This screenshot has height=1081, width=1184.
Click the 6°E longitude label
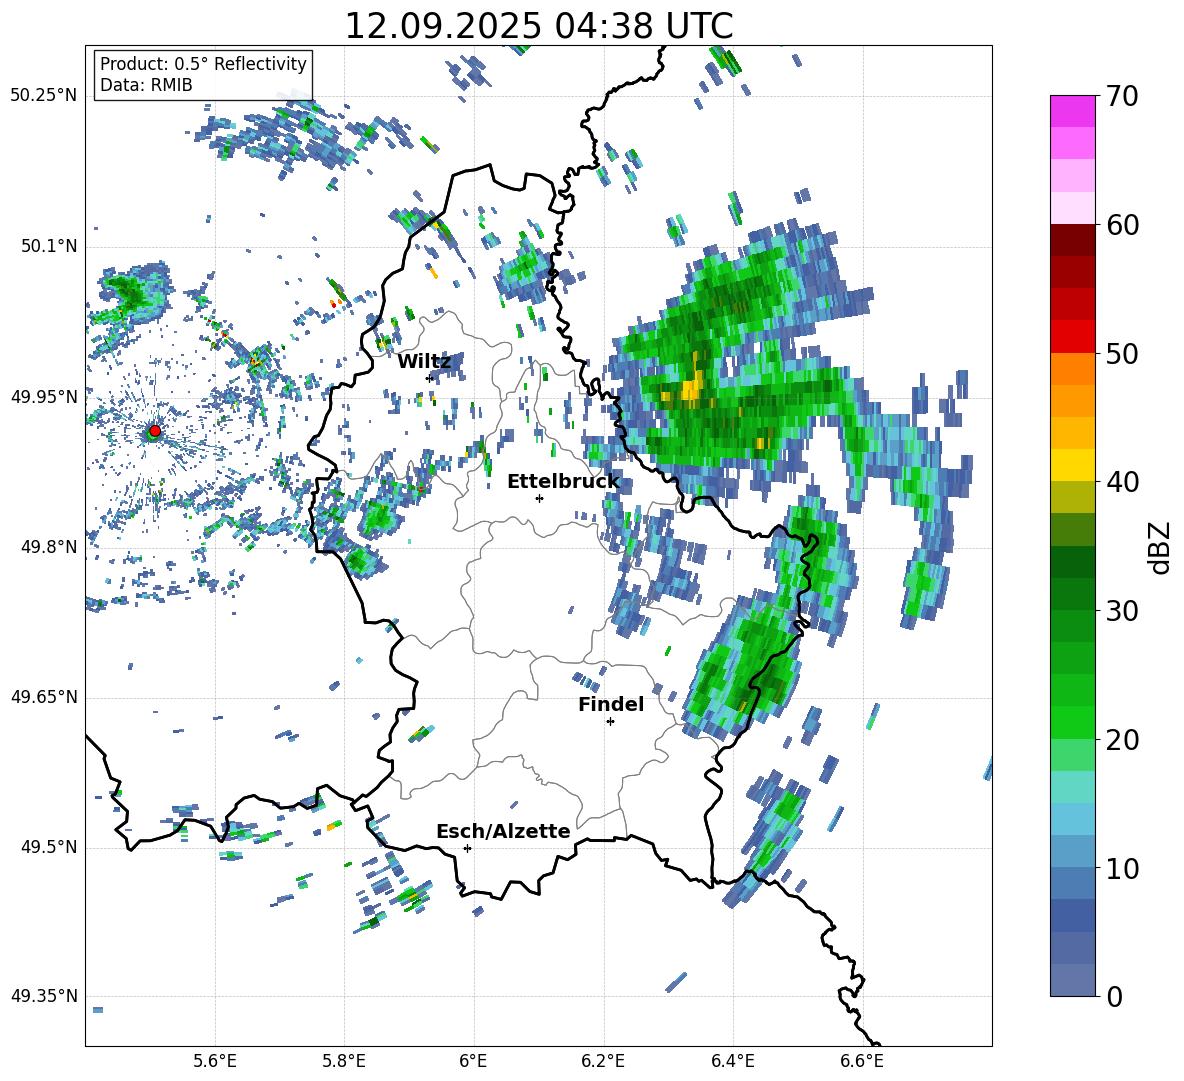tap(473, 1061)
